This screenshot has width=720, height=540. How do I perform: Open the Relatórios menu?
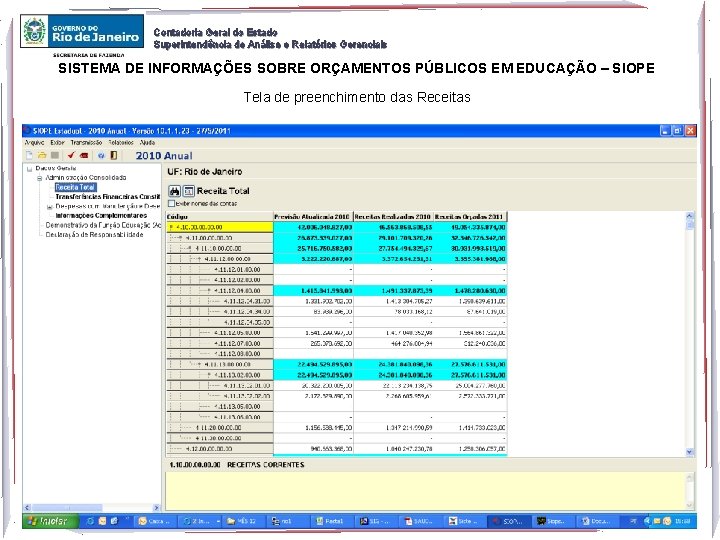(x=121, y=143)
